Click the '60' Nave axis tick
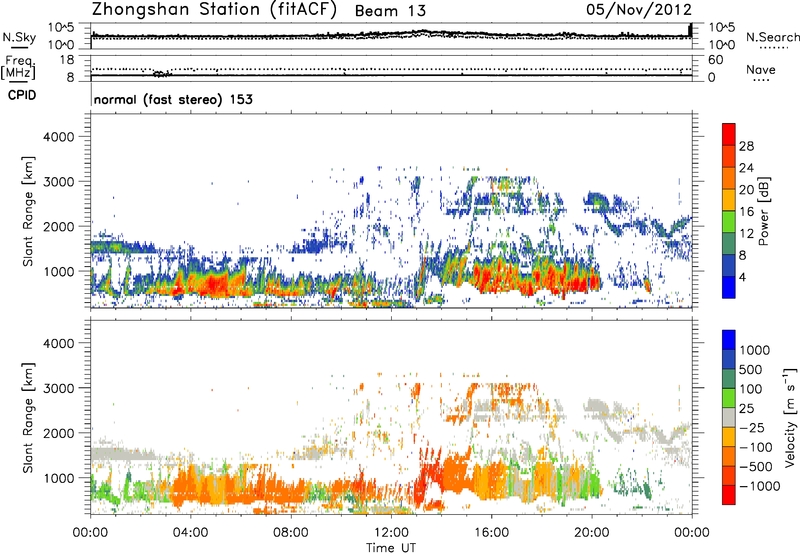This screenshot has width=800, height=554. 716,60
